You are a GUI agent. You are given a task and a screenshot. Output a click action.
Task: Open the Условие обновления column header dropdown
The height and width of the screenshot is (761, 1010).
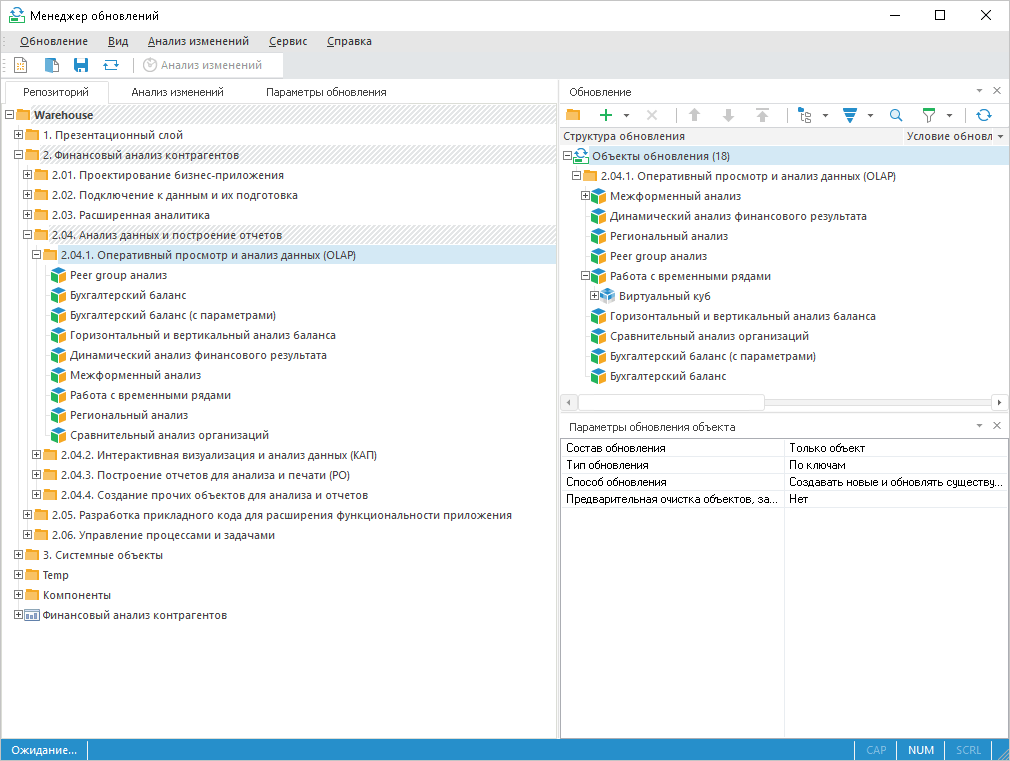(x=1000, y=136)
